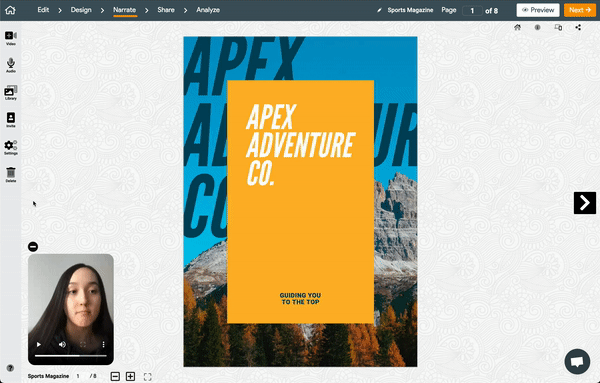600x383 pixels.
Task: Collapse the video narration with minus button
Action: click(x=33, y=247)
